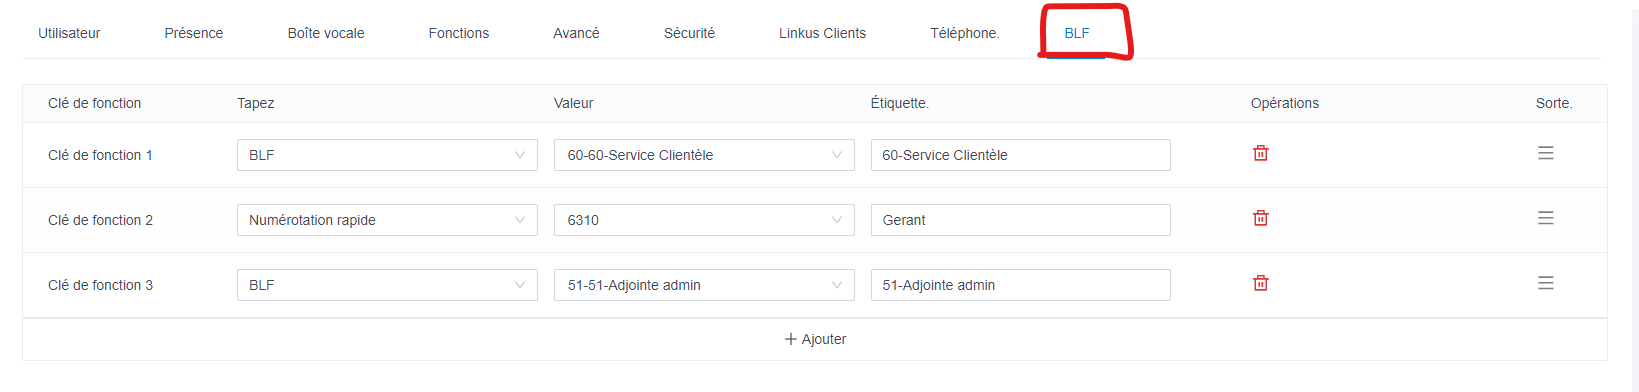Go to the Avancé tab
The height and width of the screenshot is (392, 1639).
(576, 33)
